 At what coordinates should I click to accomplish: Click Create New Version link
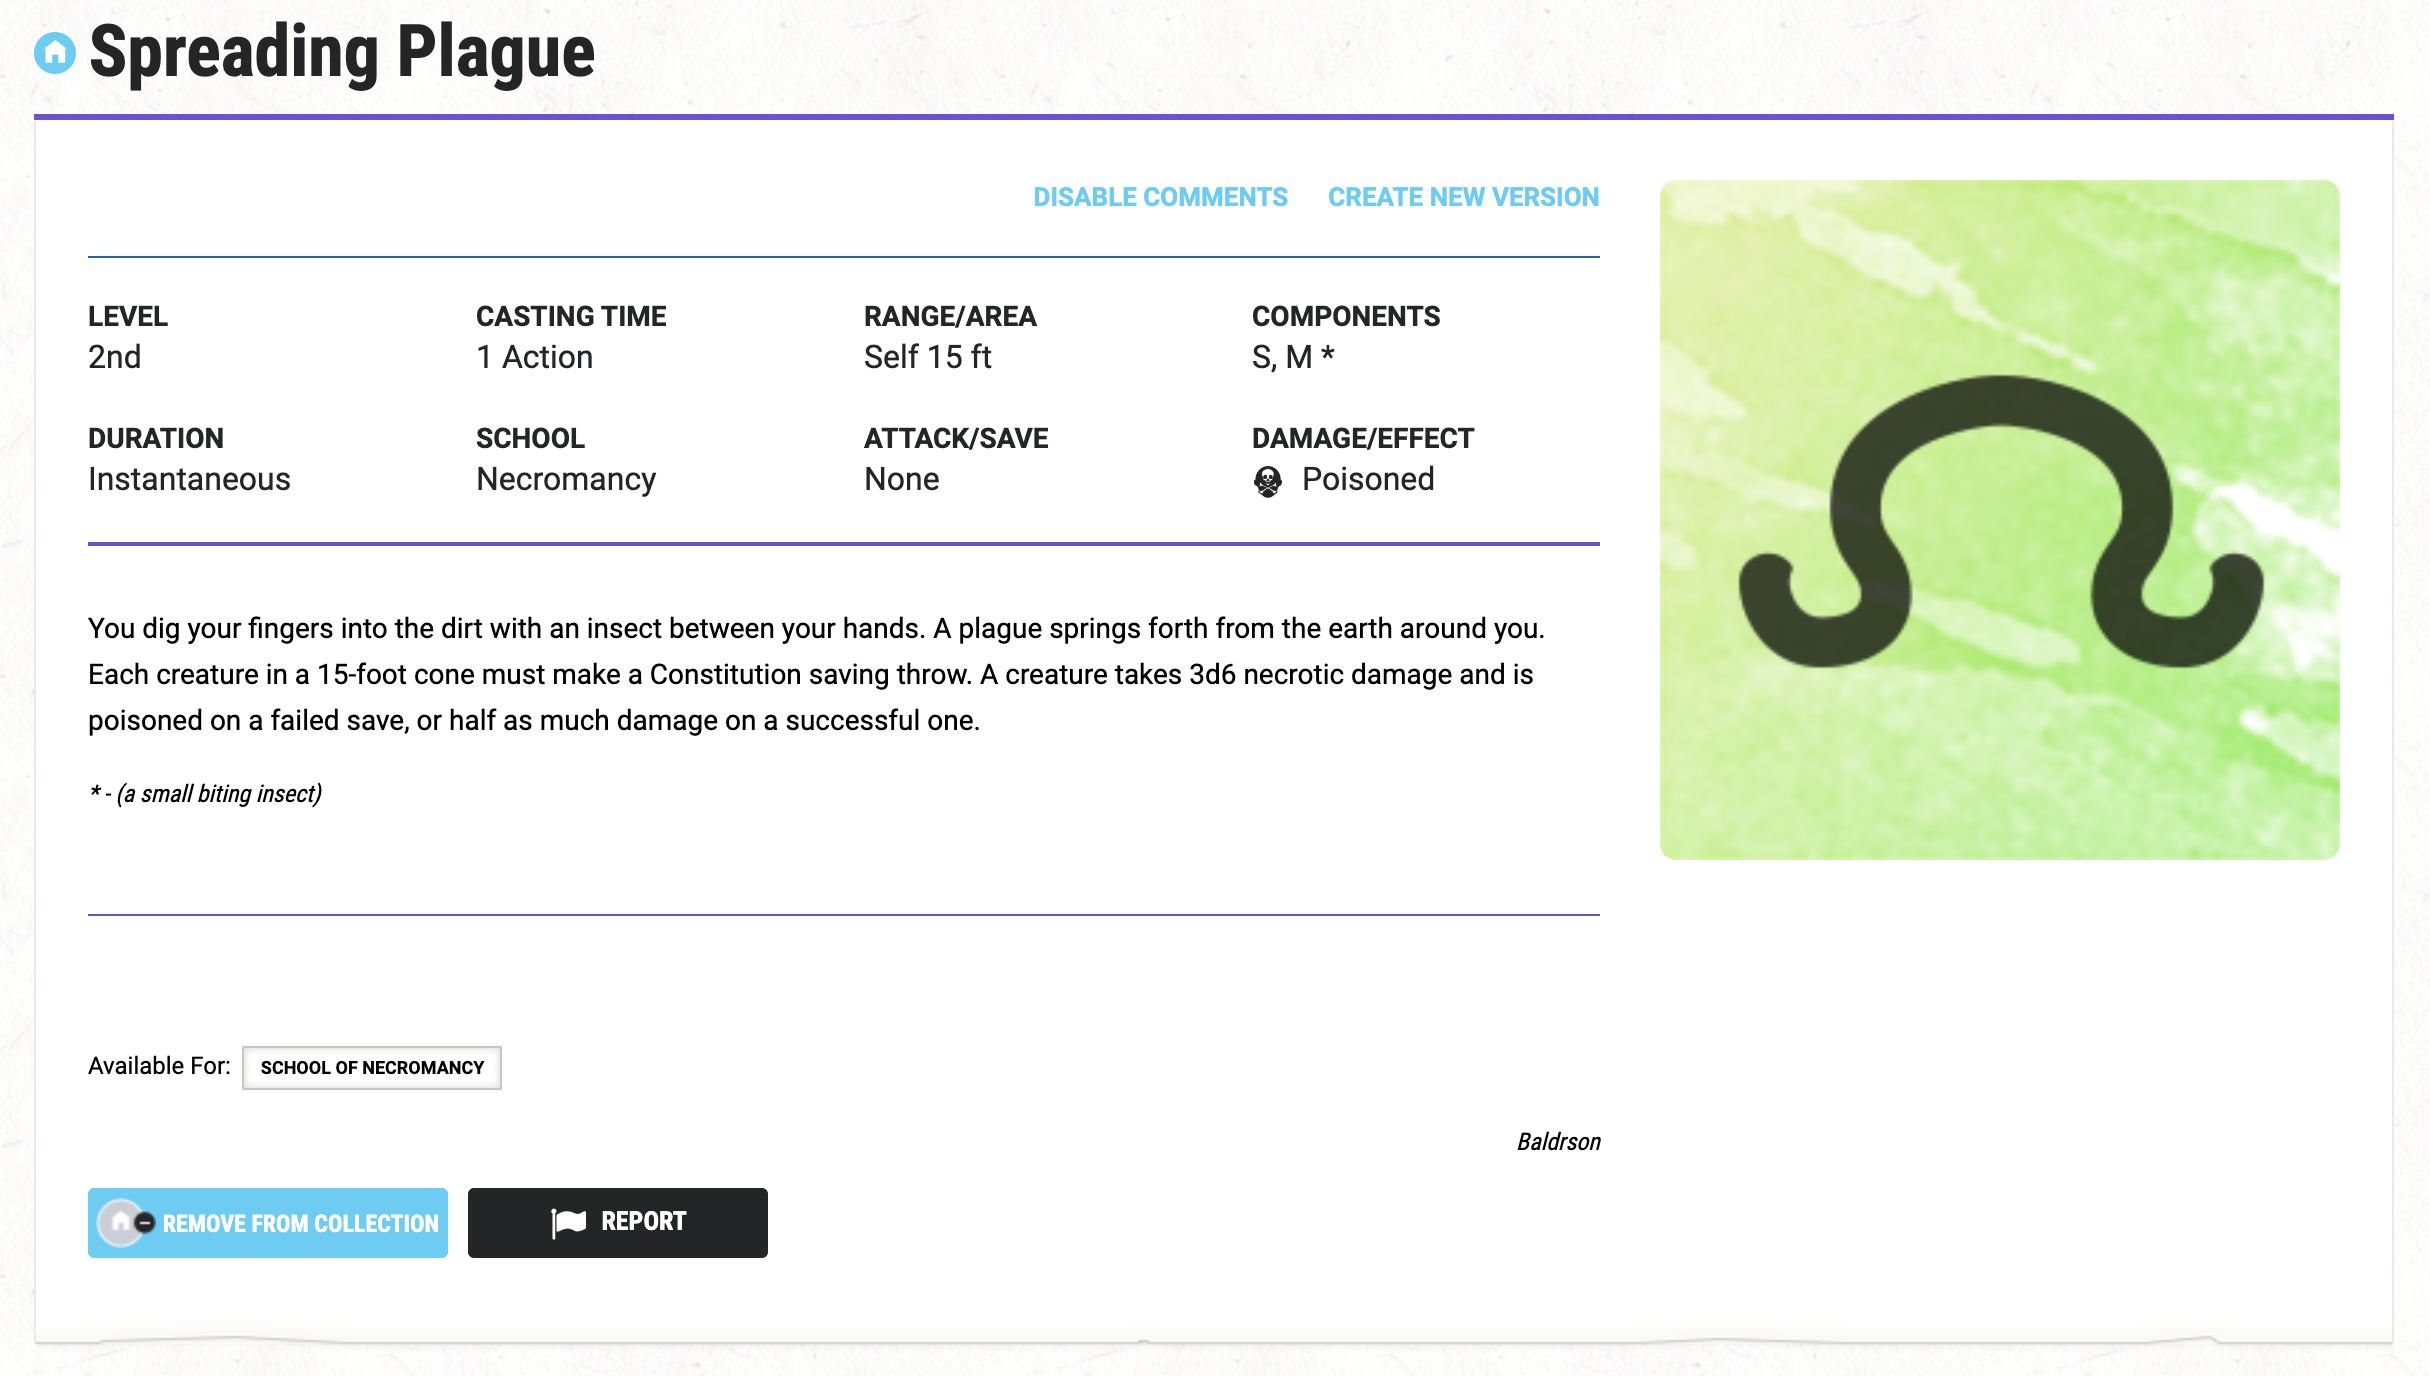click(1463, 197)
